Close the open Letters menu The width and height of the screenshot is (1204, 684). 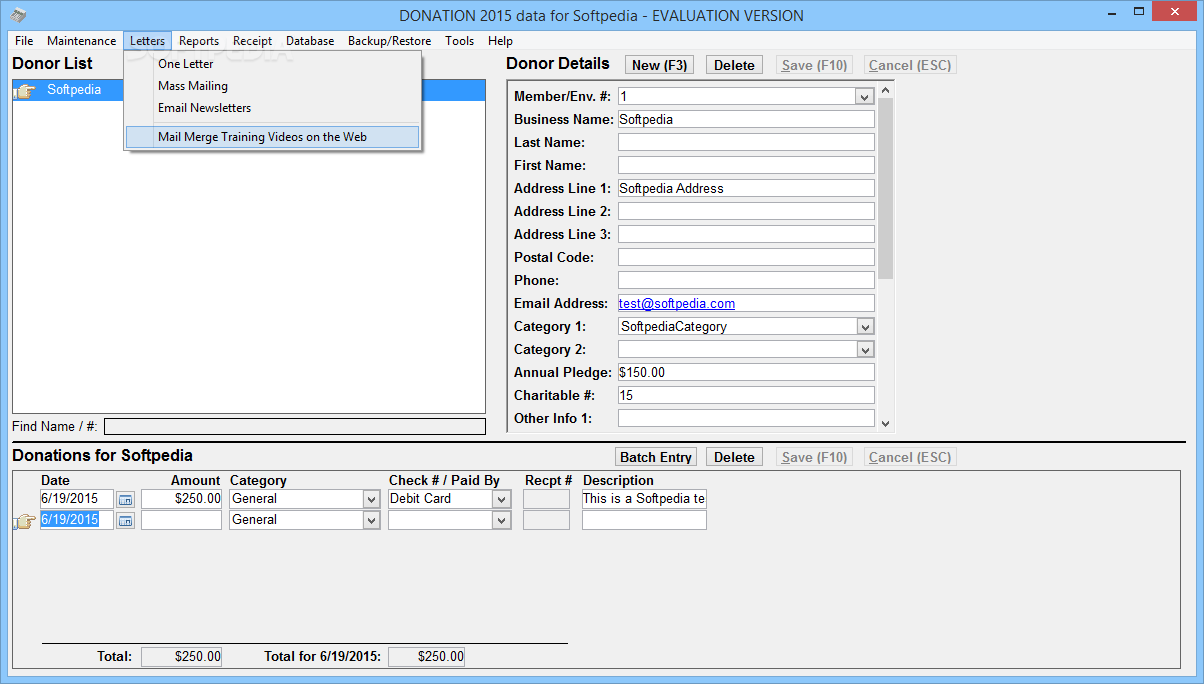pos(148,41)
